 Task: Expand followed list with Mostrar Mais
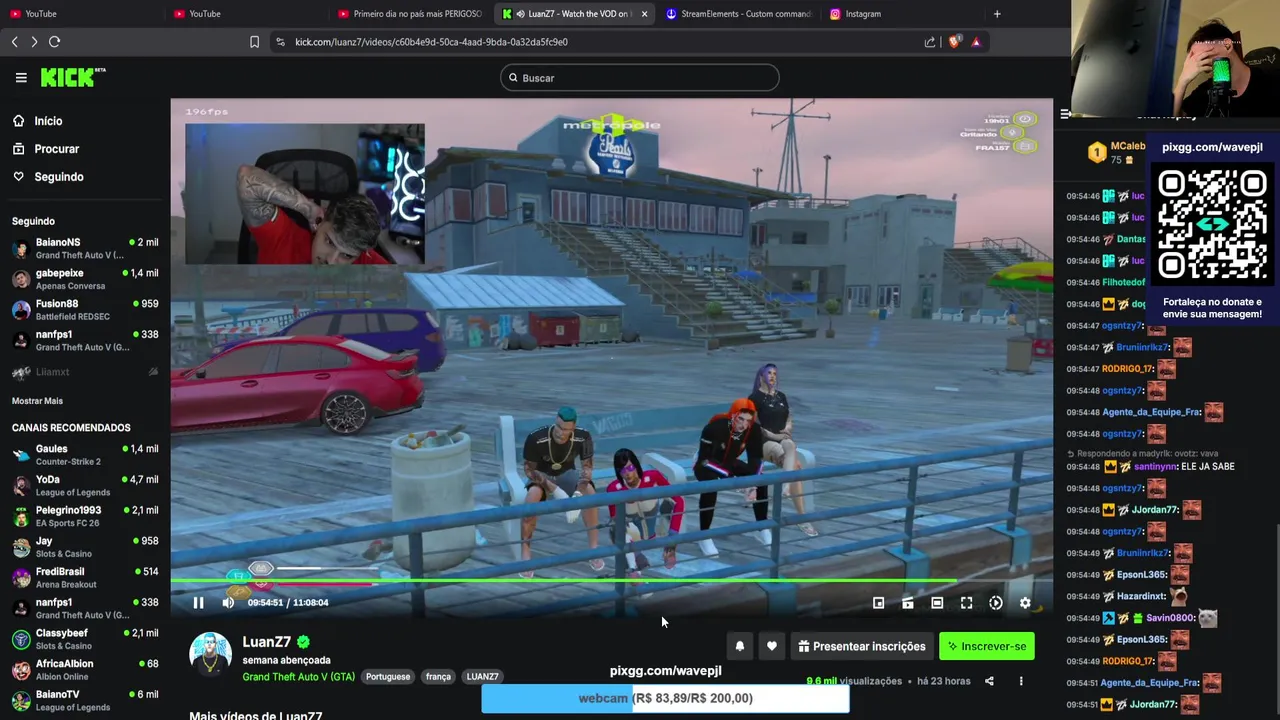[38, 401]
